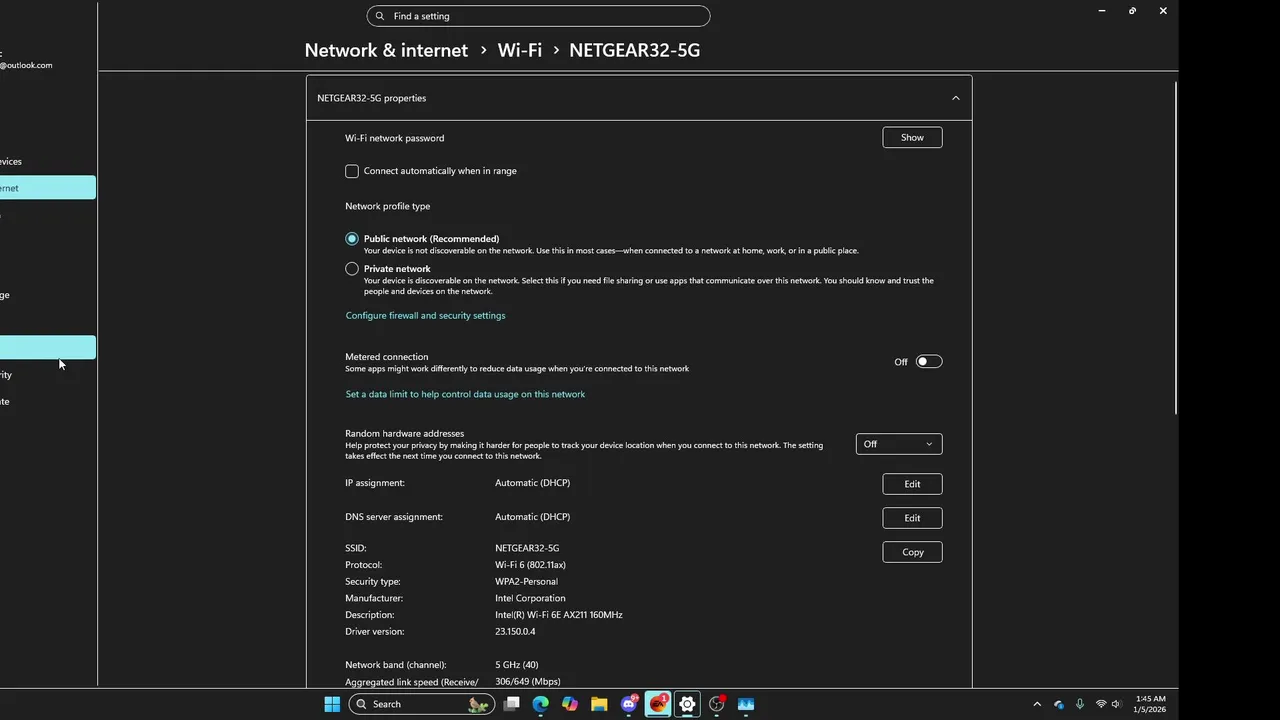
Task: Navigate to the Wi-Fi breadcrumb
Action: coord(520,50)
